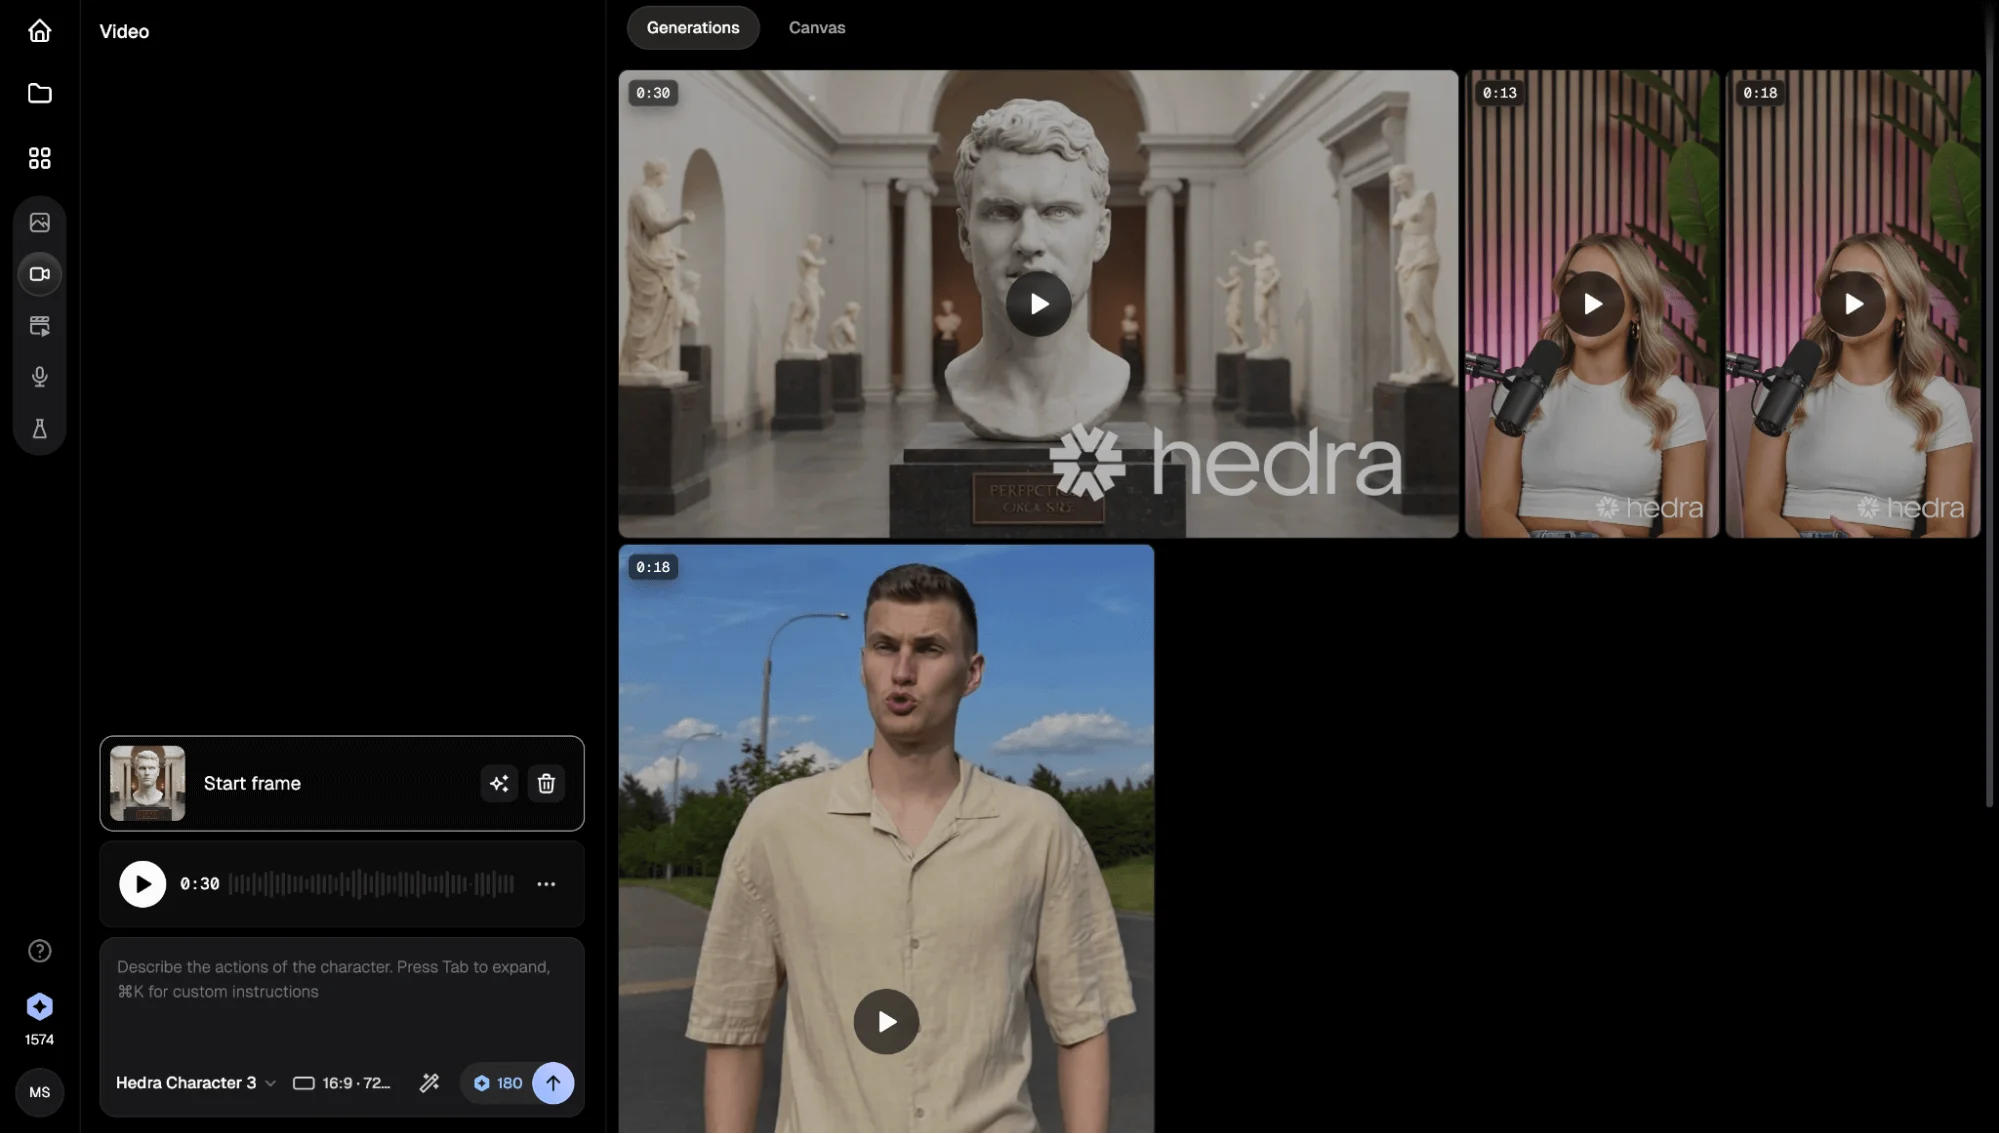
Task: Click the magic wand prompt icon
Action: coord(429,1083)
